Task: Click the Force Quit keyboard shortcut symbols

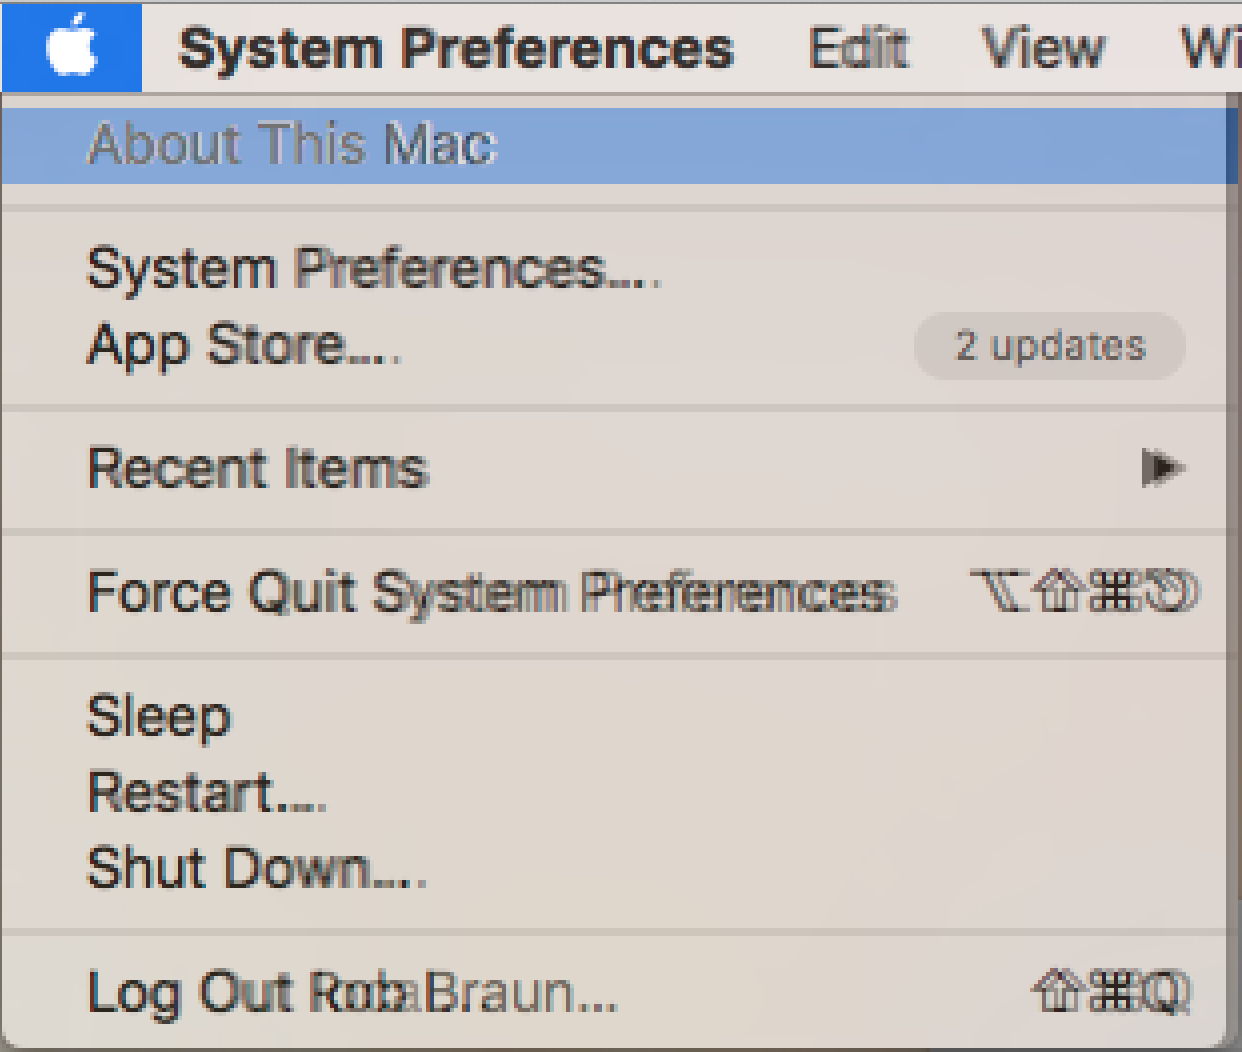Action: tap(1084, 591)
